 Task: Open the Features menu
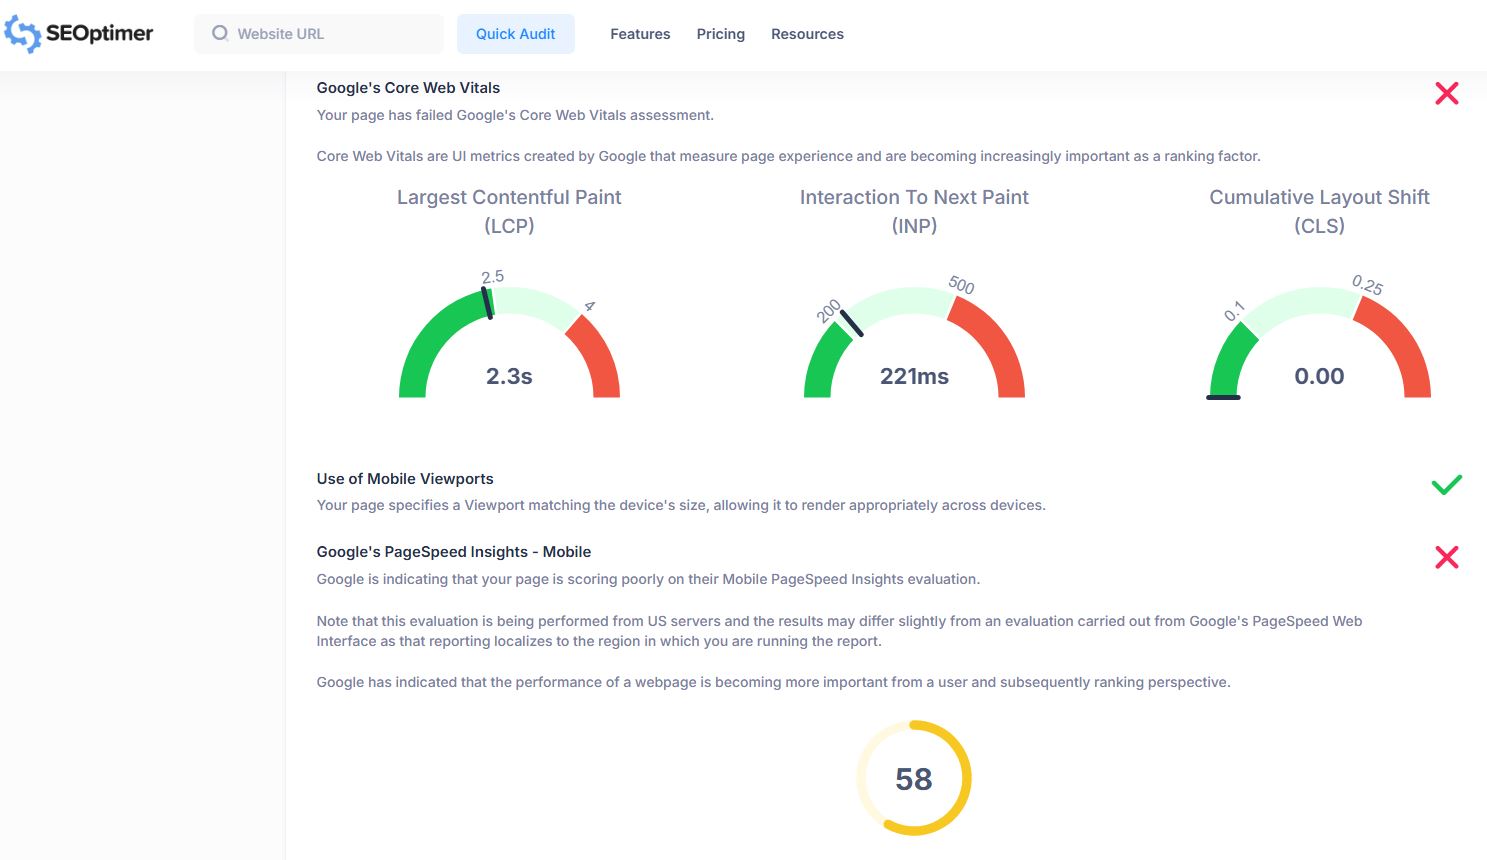[640, 34]
